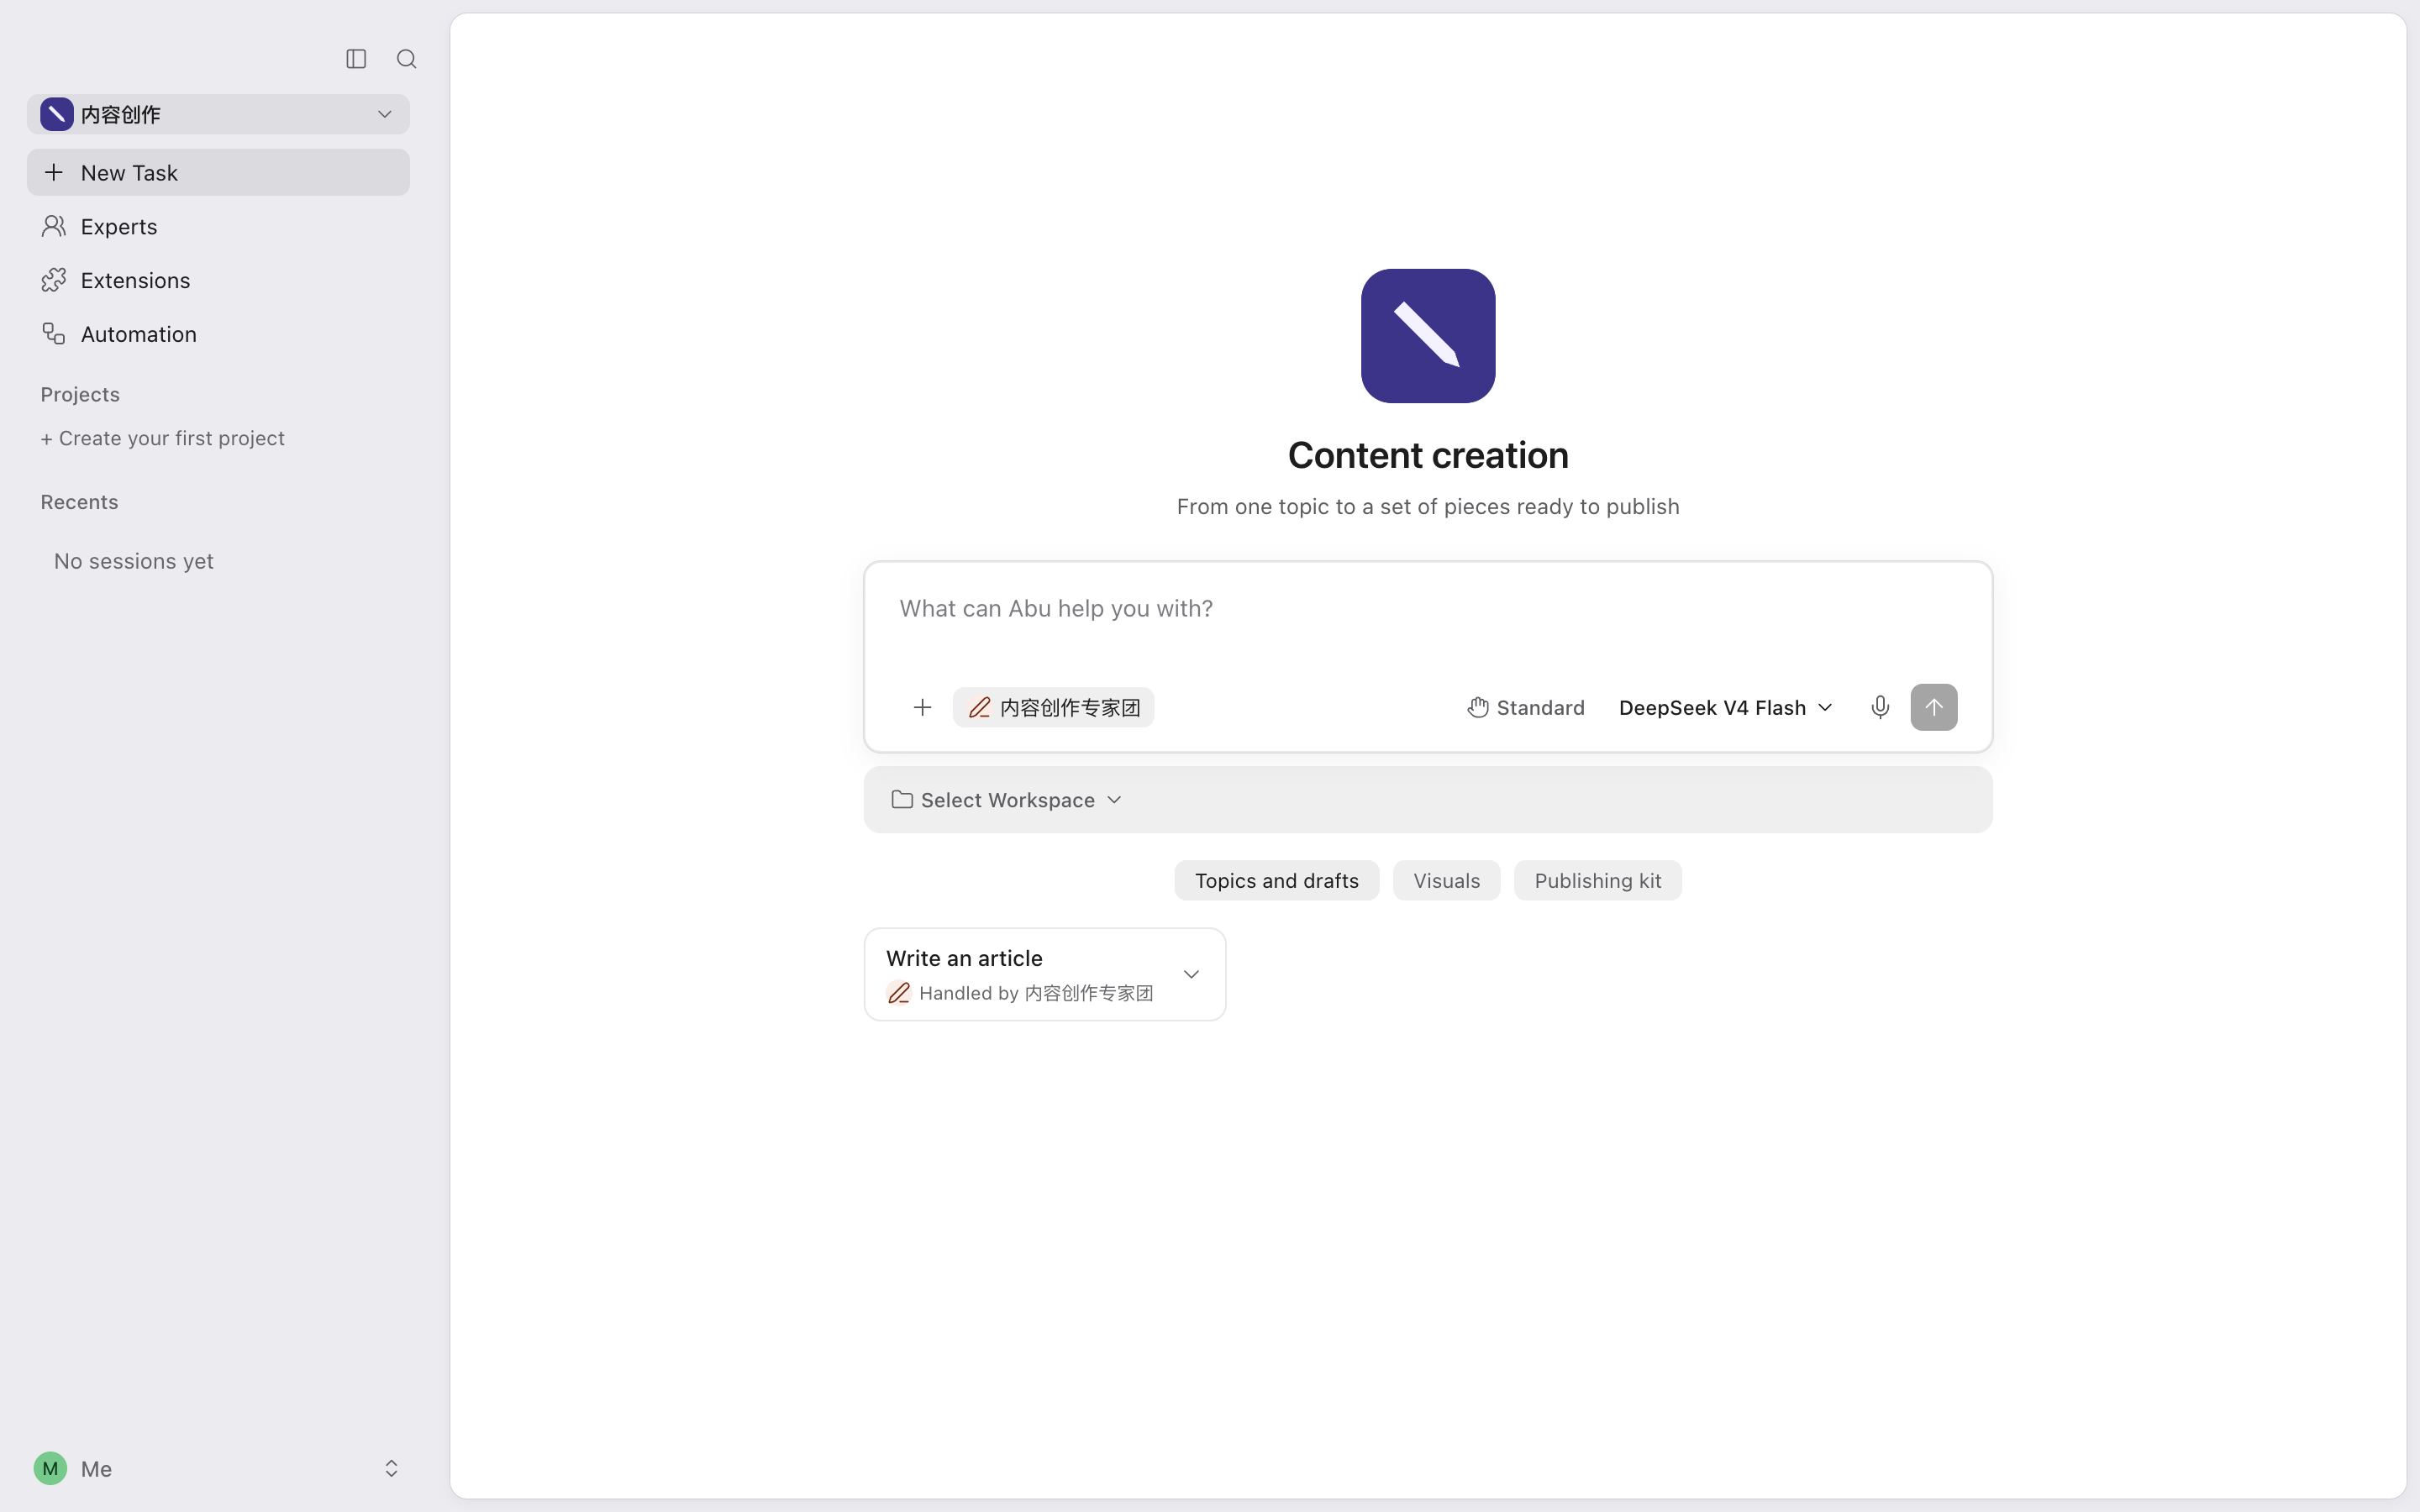Open the DeepSeek V4 Flash model dropdown
Screen dimensions: 2420x1512
pos(1725,707)
